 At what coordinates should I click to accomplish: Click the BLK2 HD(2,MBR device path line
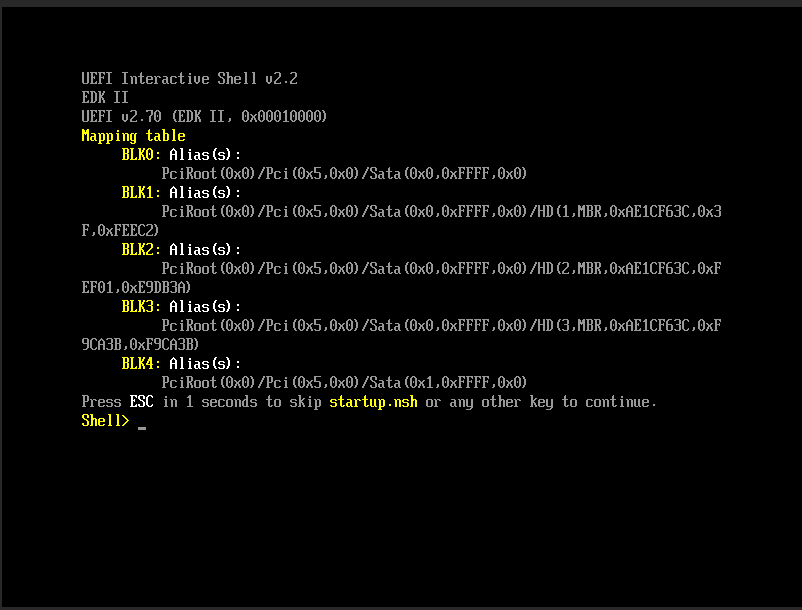click(441, 269)
